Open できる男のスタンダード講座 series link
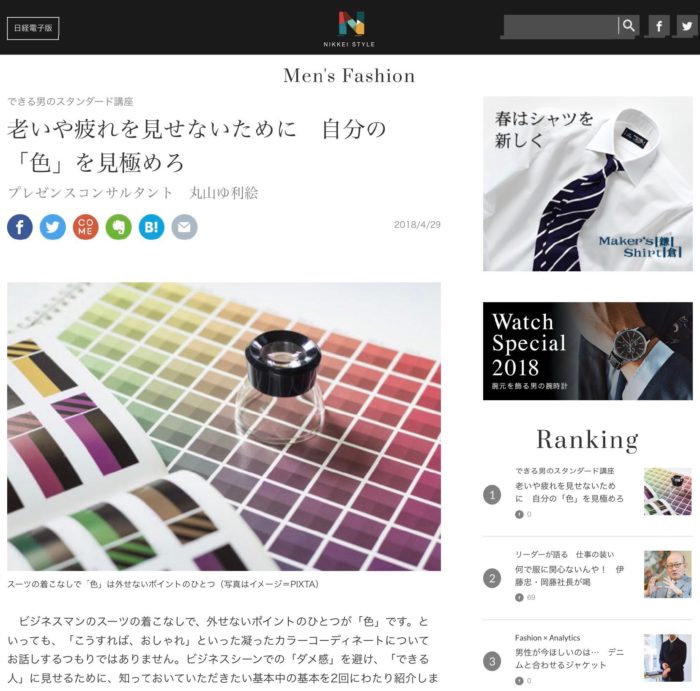The width and height of the screenshot is (700, 691). pos(70,101)
